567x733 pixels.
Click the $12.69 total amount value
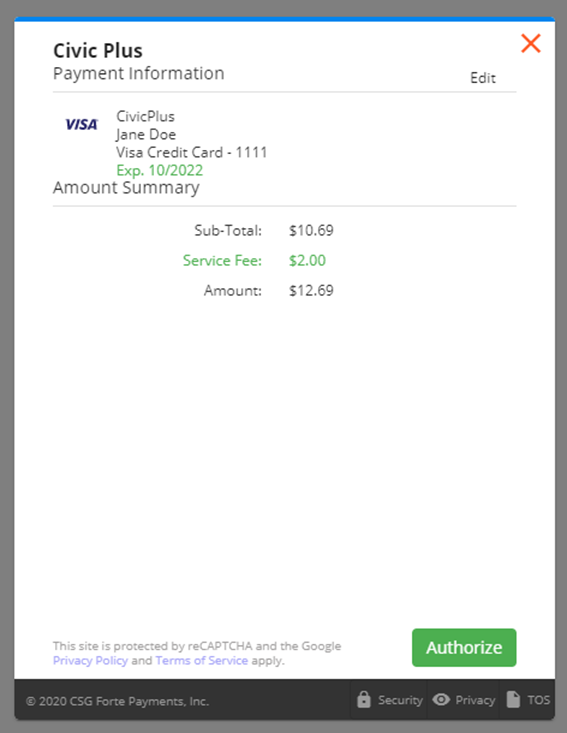(311, 290)
